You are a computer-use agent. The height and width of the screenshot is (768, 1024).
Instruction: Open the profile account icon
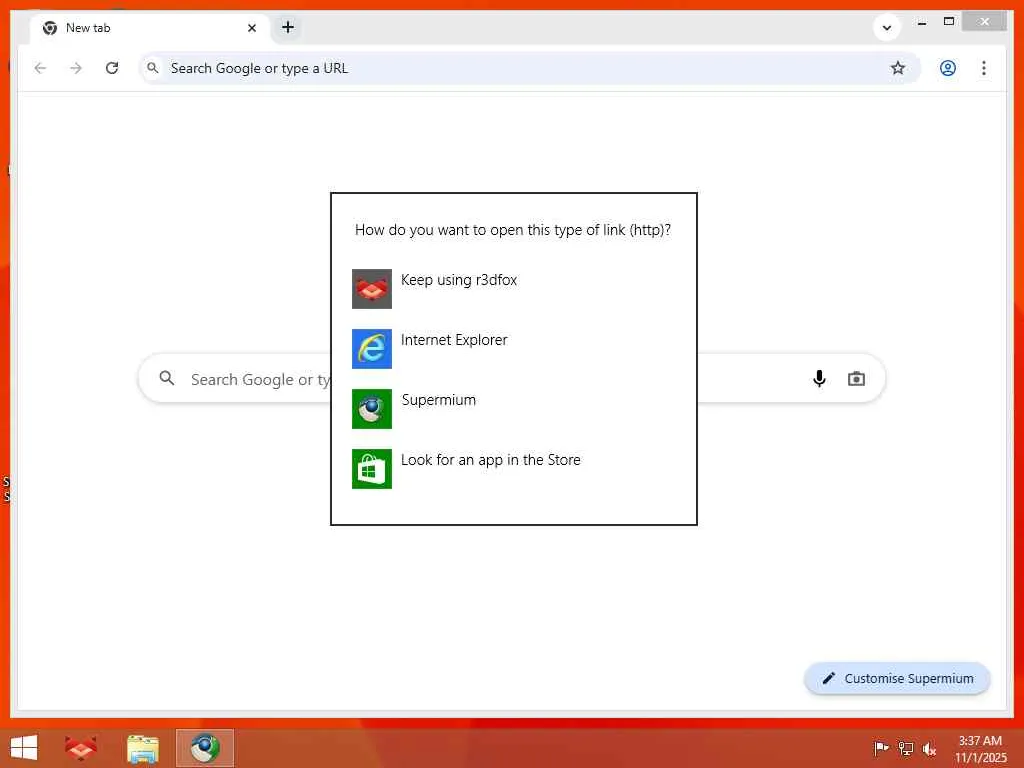948,68
